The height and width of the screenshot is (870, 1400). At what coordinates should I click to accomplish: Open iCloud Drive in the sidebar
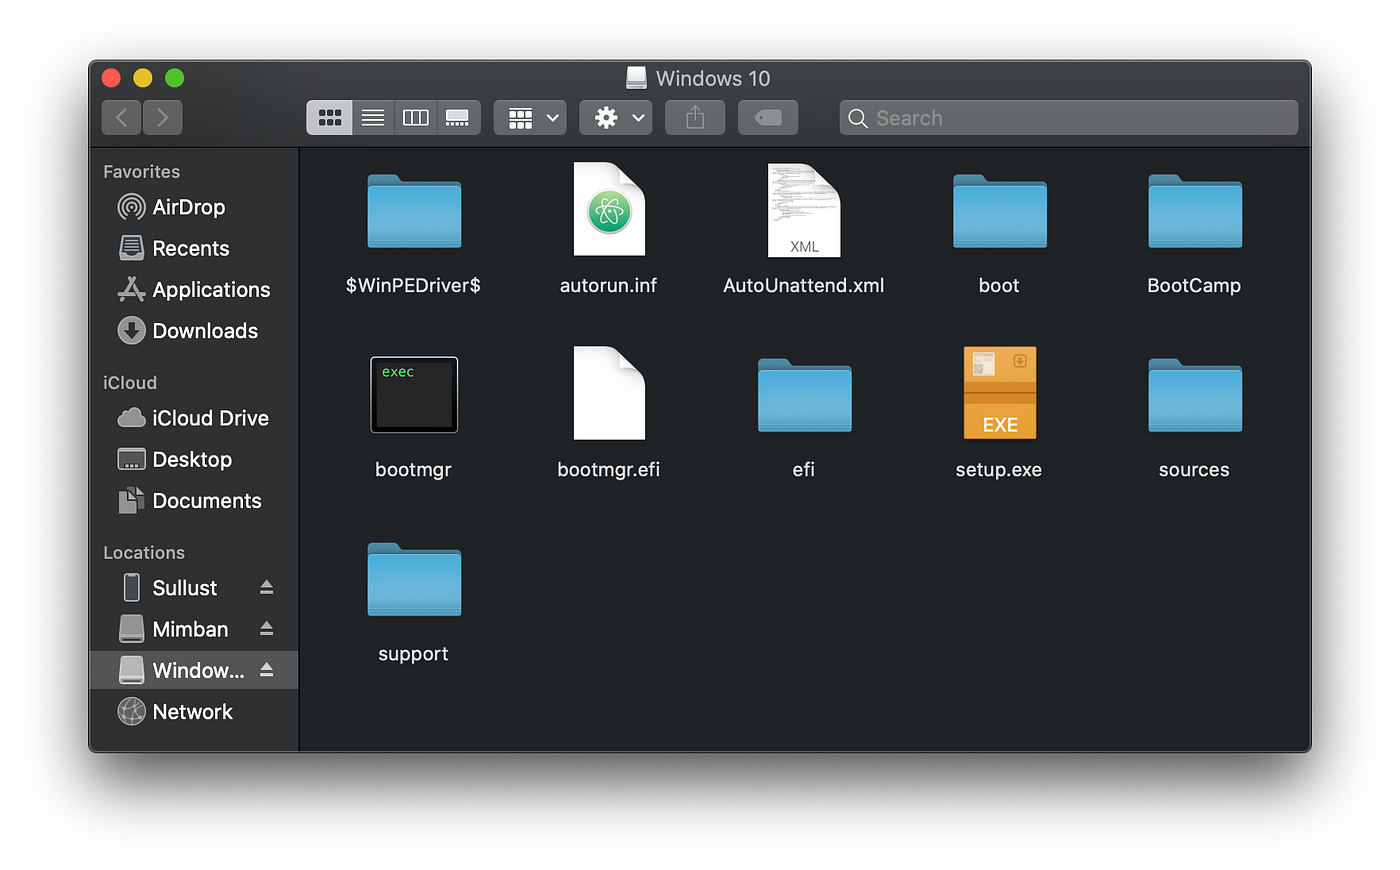[x=194, y=418]
